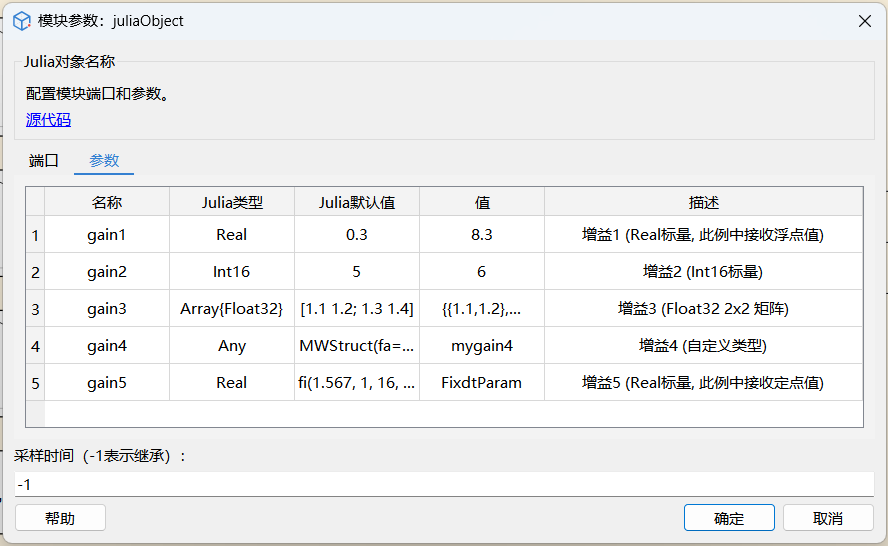Select the gain4 name cell

(x=107, y=346)
